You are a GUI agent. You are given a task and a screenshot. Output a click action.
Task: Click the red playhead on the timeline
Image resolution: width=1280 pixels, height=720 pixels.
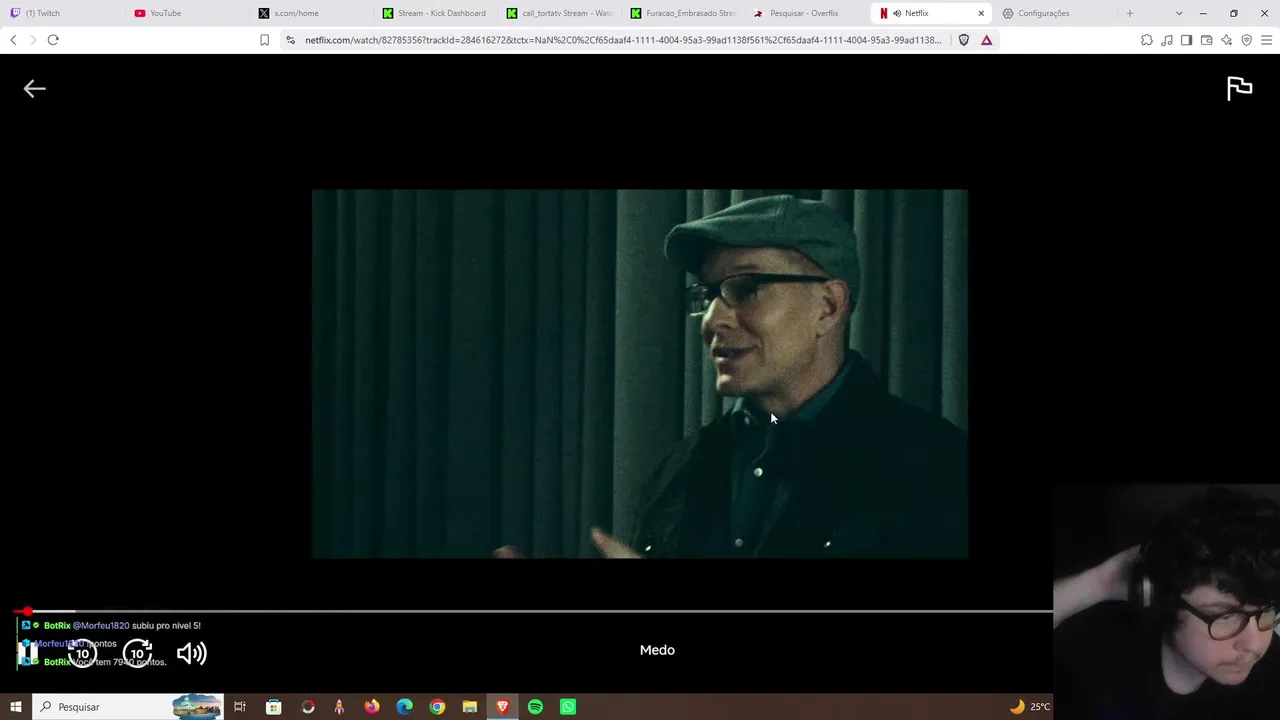(x=28, y=611)
